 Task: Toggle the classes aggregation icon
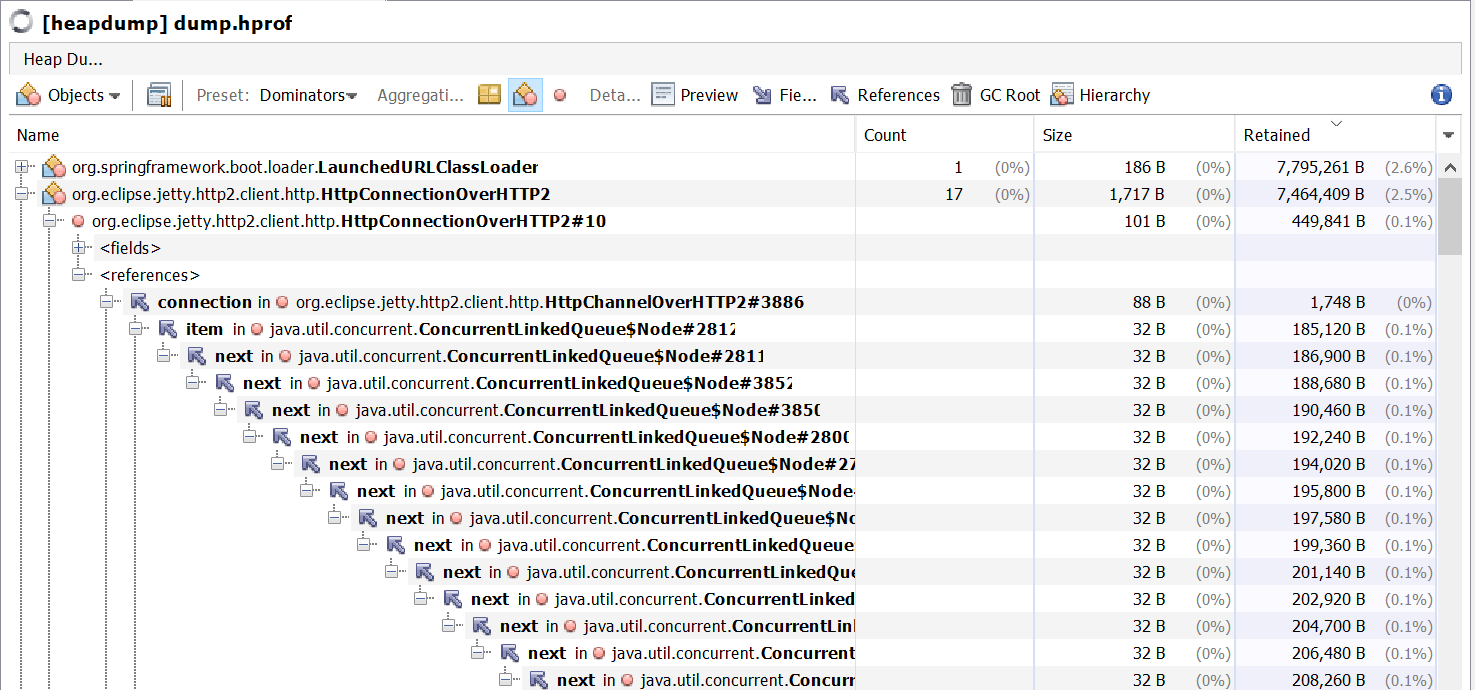point(525,95)
